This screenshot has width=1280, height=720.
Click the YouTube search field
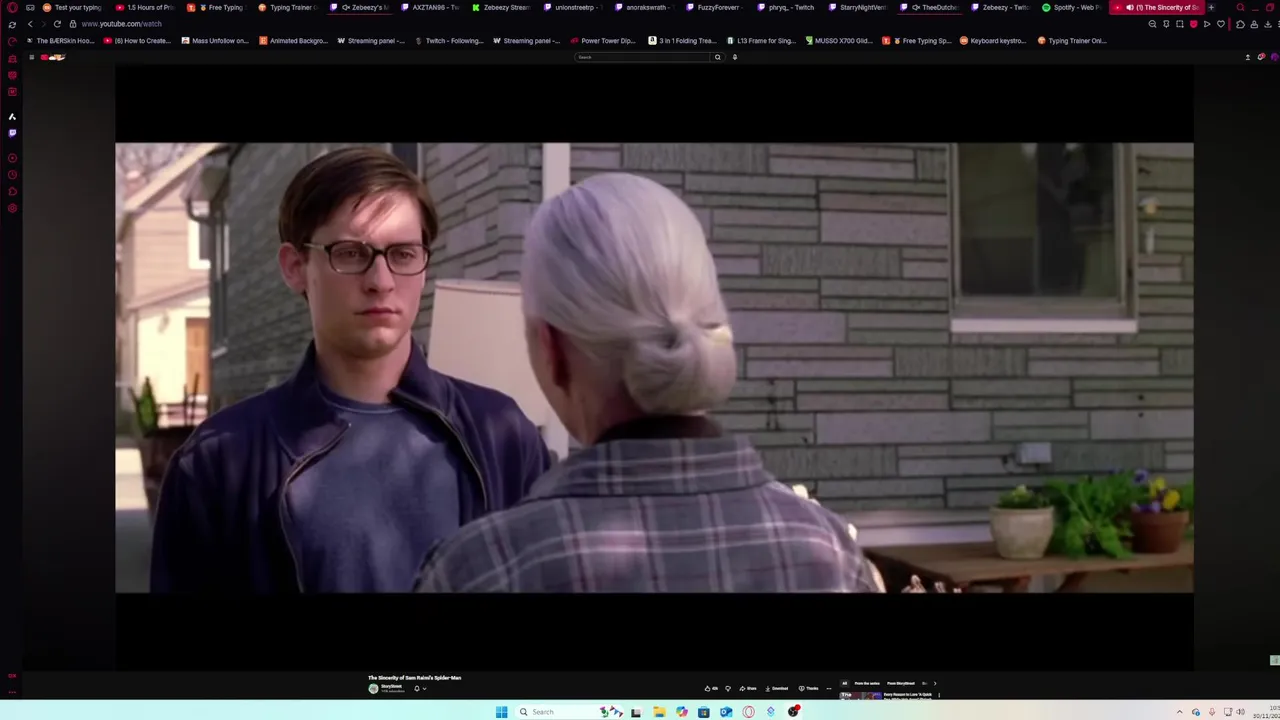[642, 57]
